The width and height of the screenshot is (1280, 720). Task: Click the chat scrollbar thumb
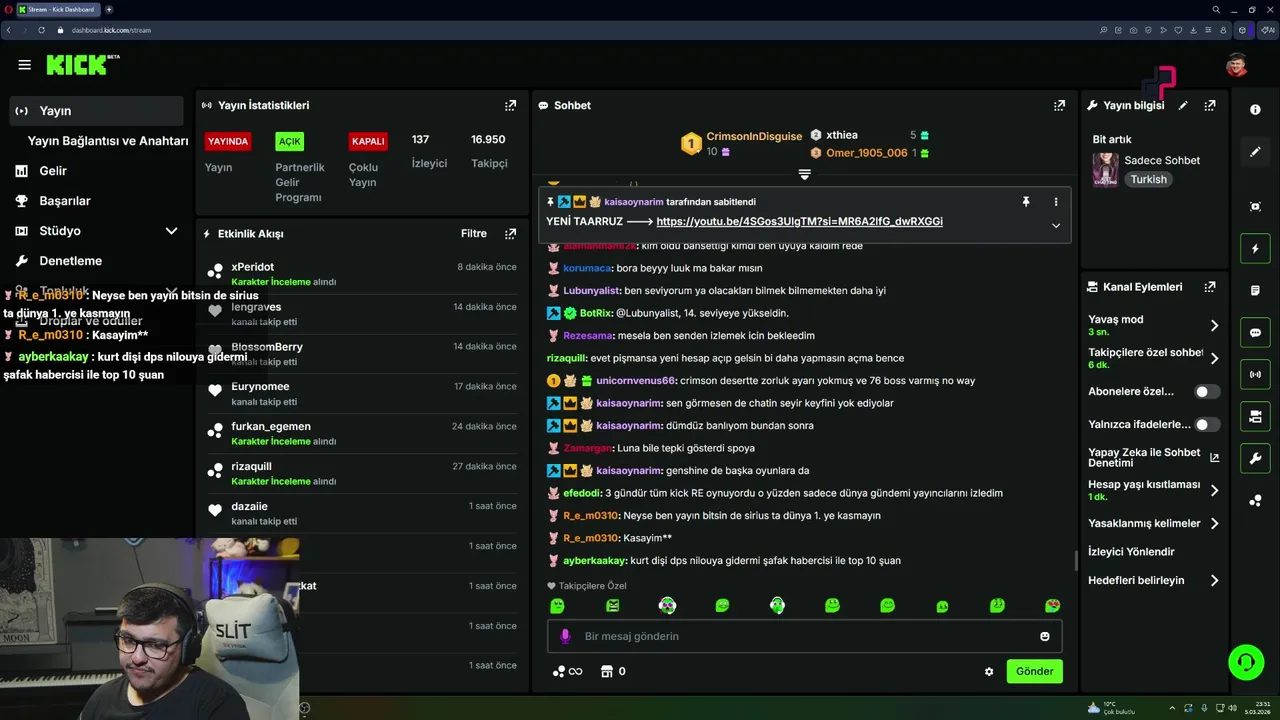[x=1077, y=560]
